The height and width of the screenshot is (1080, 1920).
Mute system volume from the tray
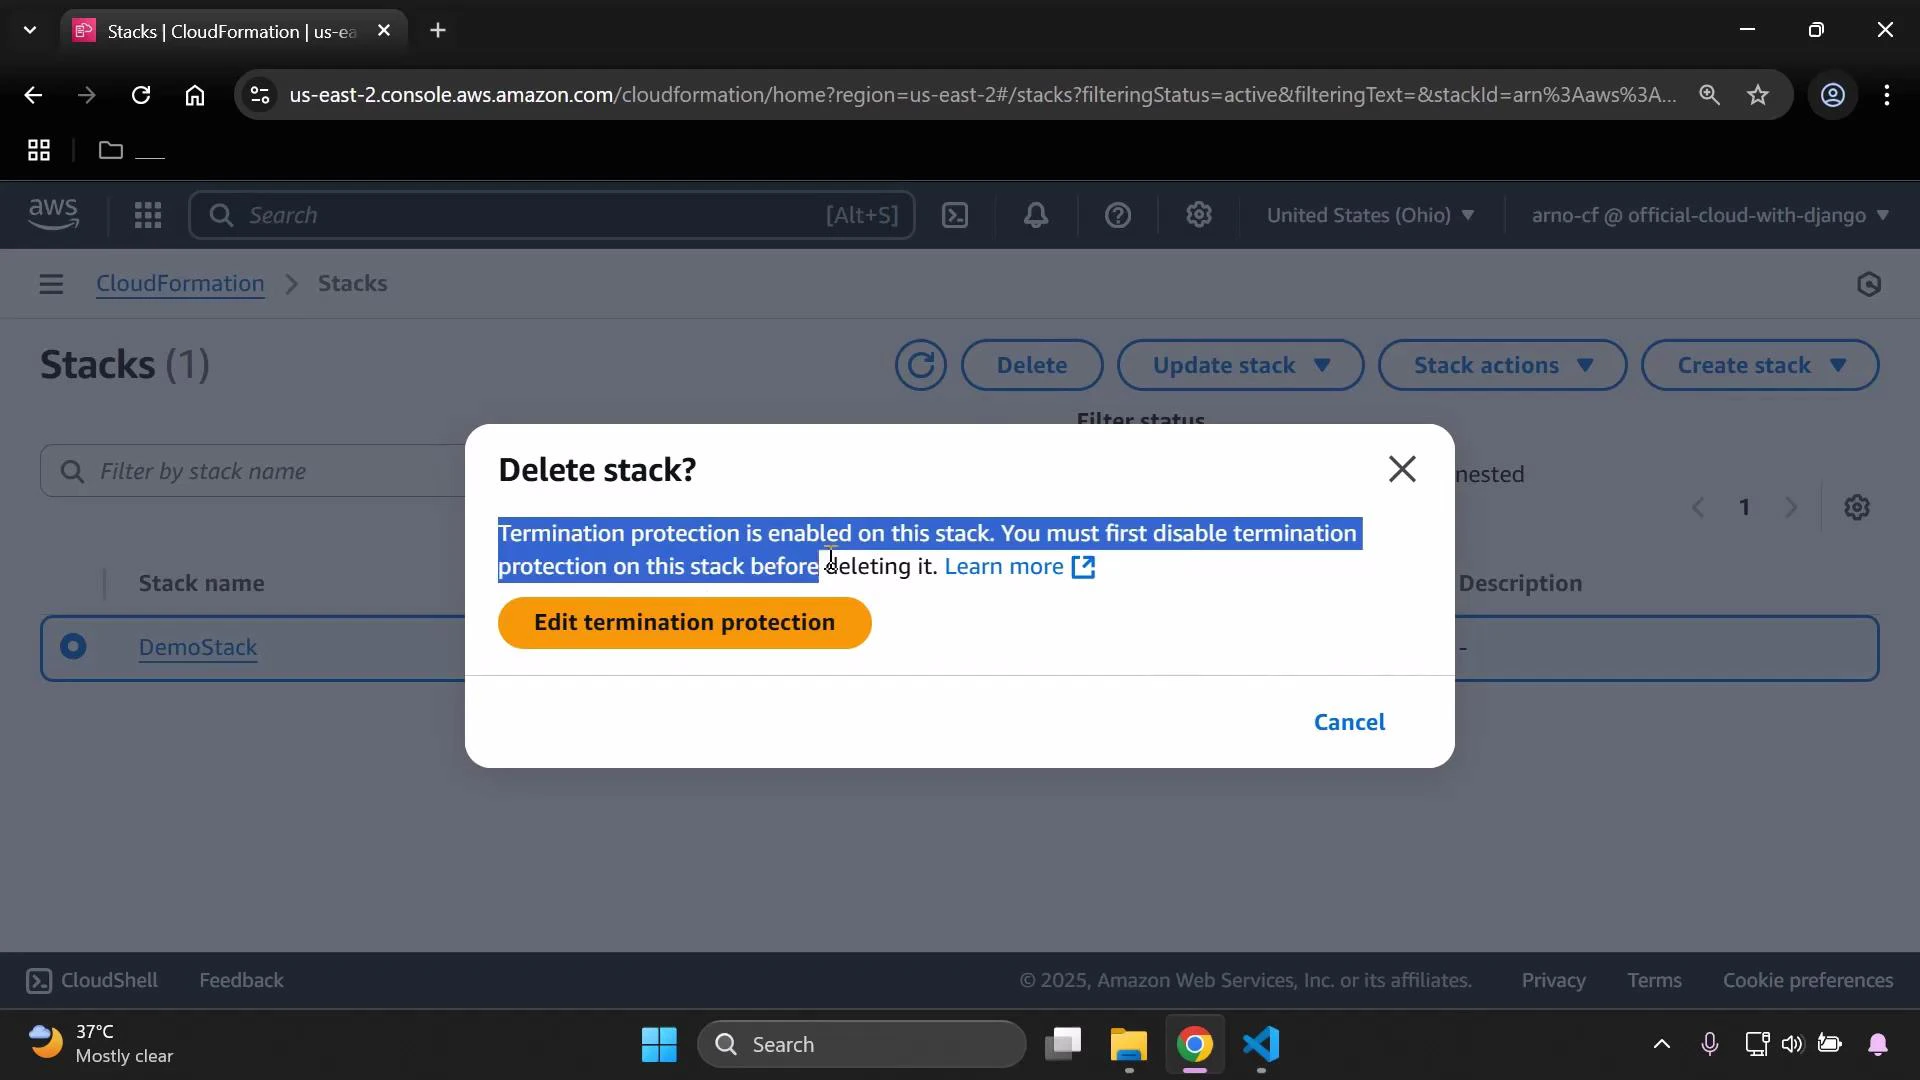click(x=1792, y=1044)
